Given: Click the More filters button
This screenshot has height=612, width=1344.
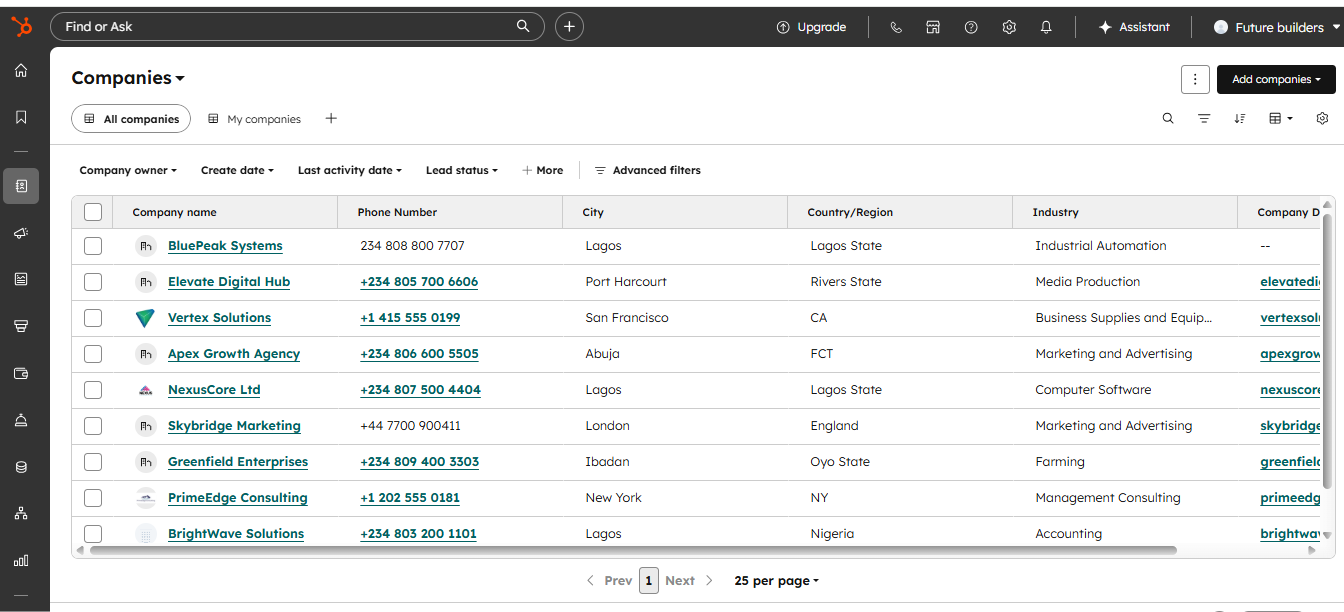Looking at the screenshot, I should pos(542,170).
